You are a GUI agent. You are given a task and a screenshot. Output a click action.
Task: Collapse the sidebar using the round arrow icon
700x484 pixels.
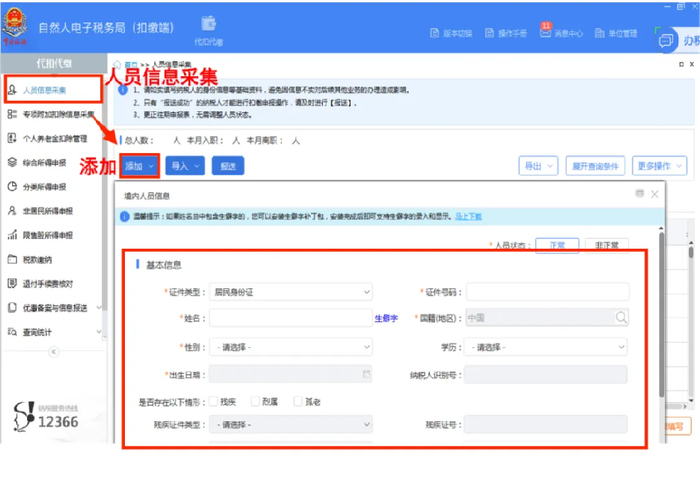point(54,352)
